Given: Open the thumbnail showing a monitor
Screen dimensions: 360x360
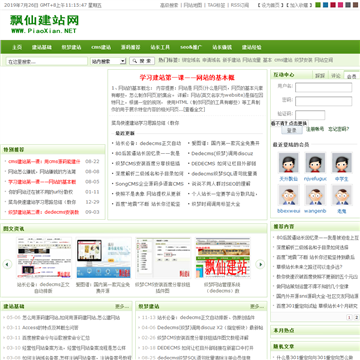Looking at the screenshot, I should (103, 258).
